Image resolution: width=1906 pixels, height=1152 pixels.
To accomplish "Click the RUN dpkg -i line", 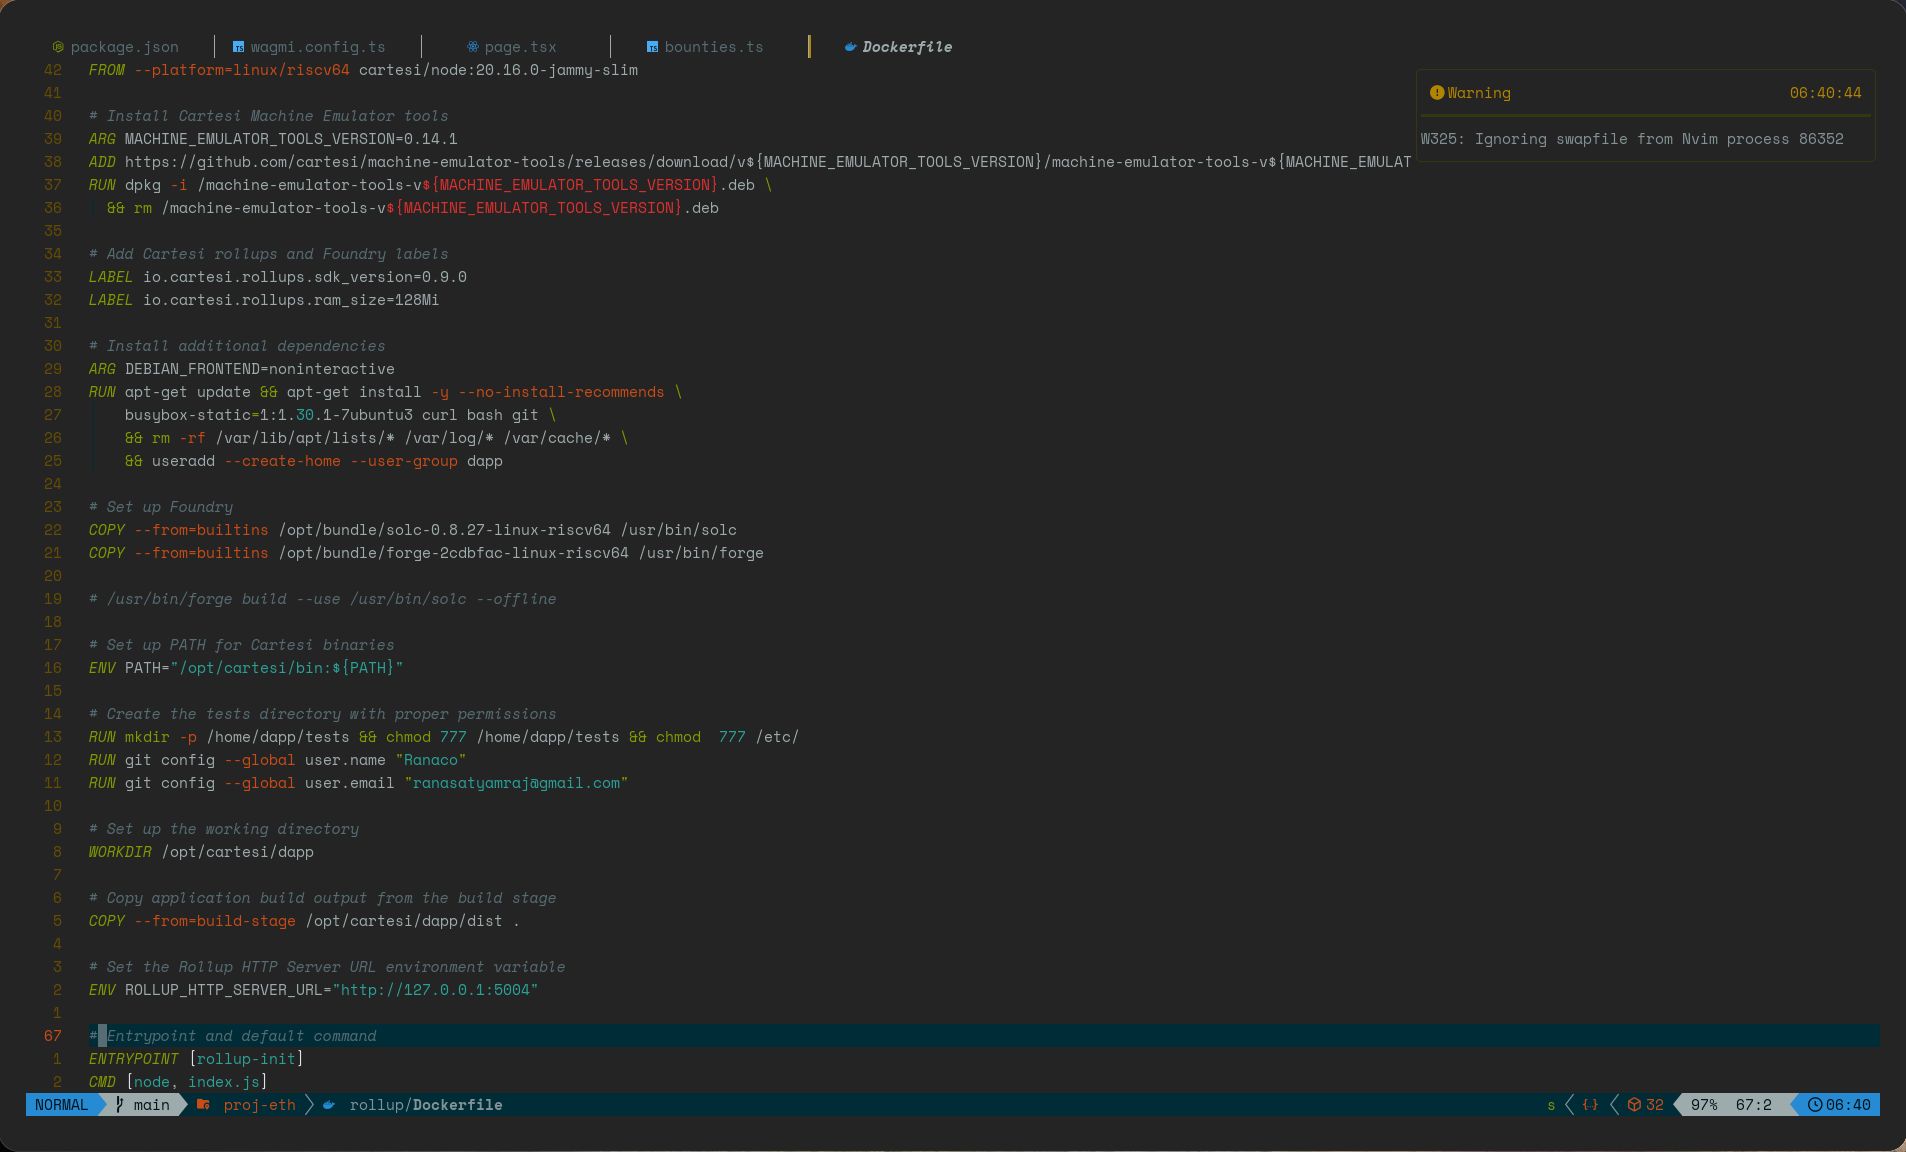I will point(430,185).
